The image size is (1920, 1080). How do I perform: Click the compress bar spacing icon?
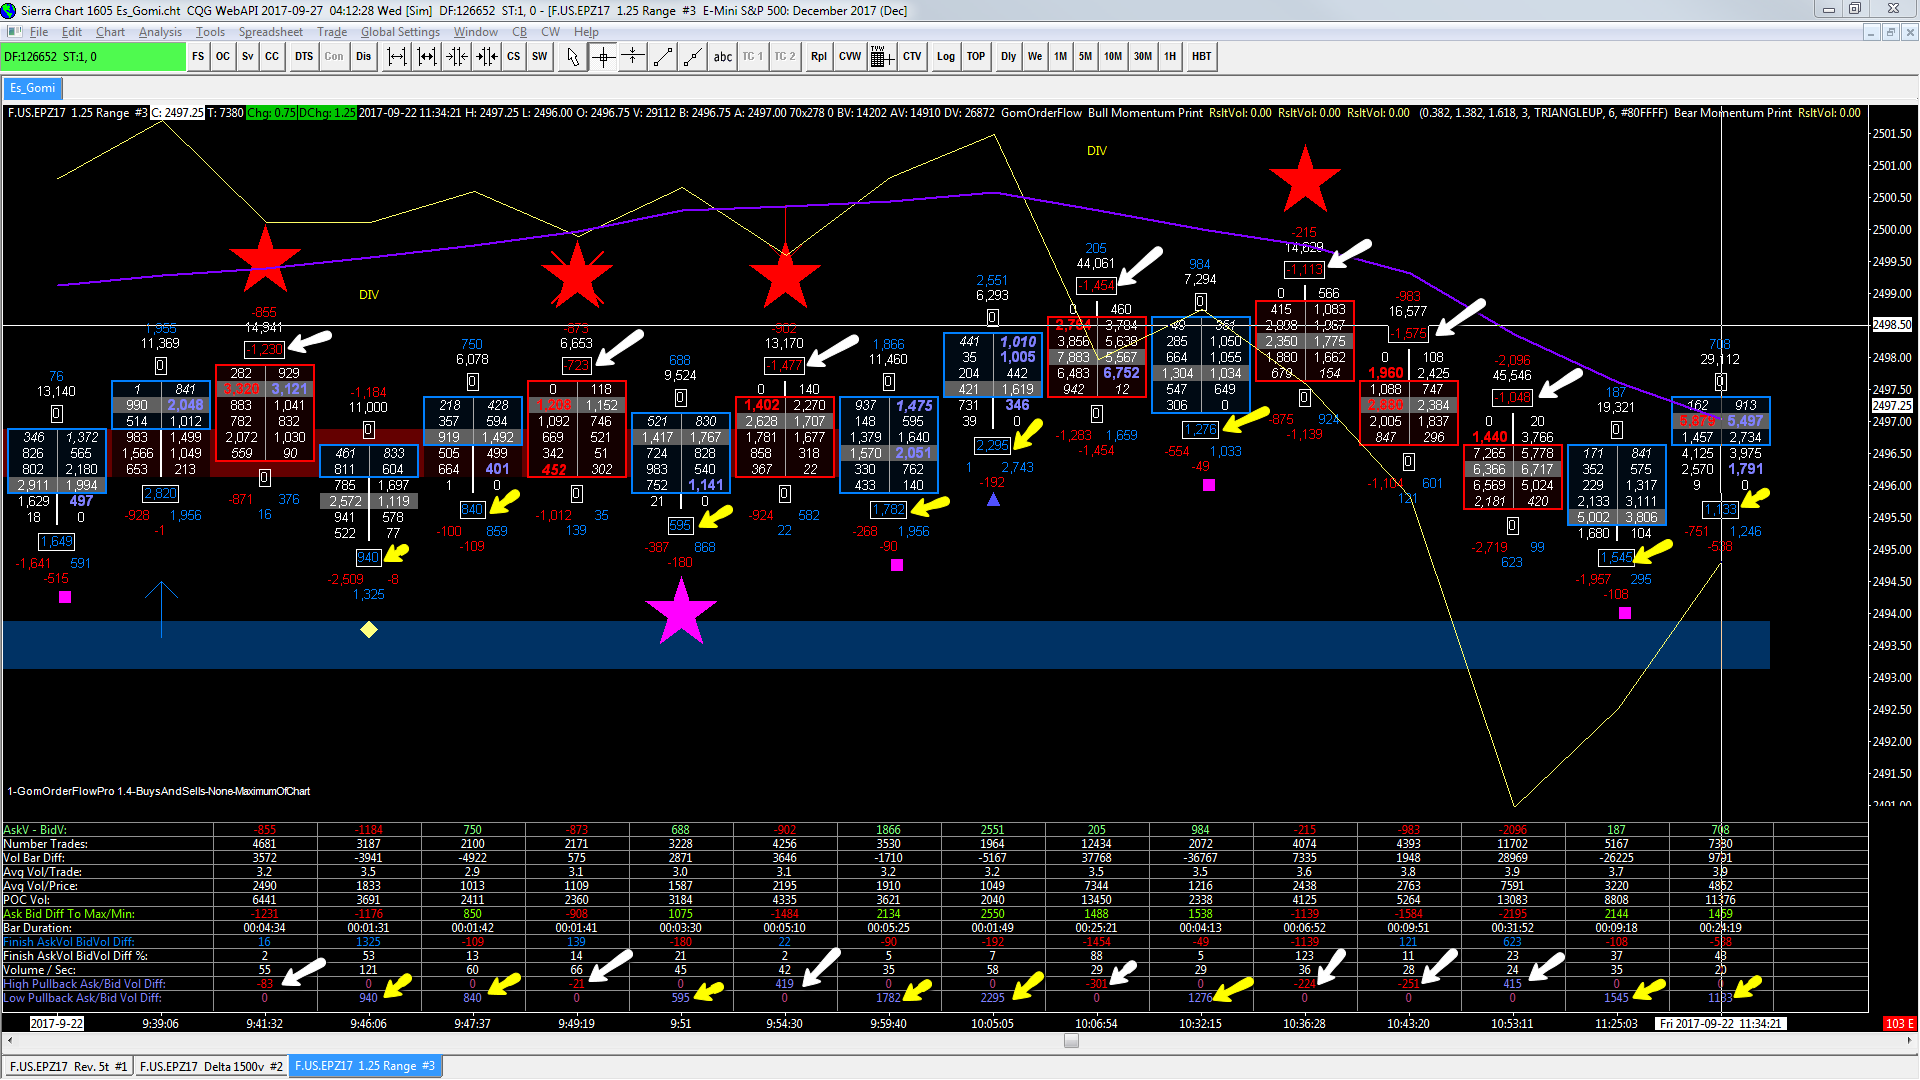click(x=457, y=57)
